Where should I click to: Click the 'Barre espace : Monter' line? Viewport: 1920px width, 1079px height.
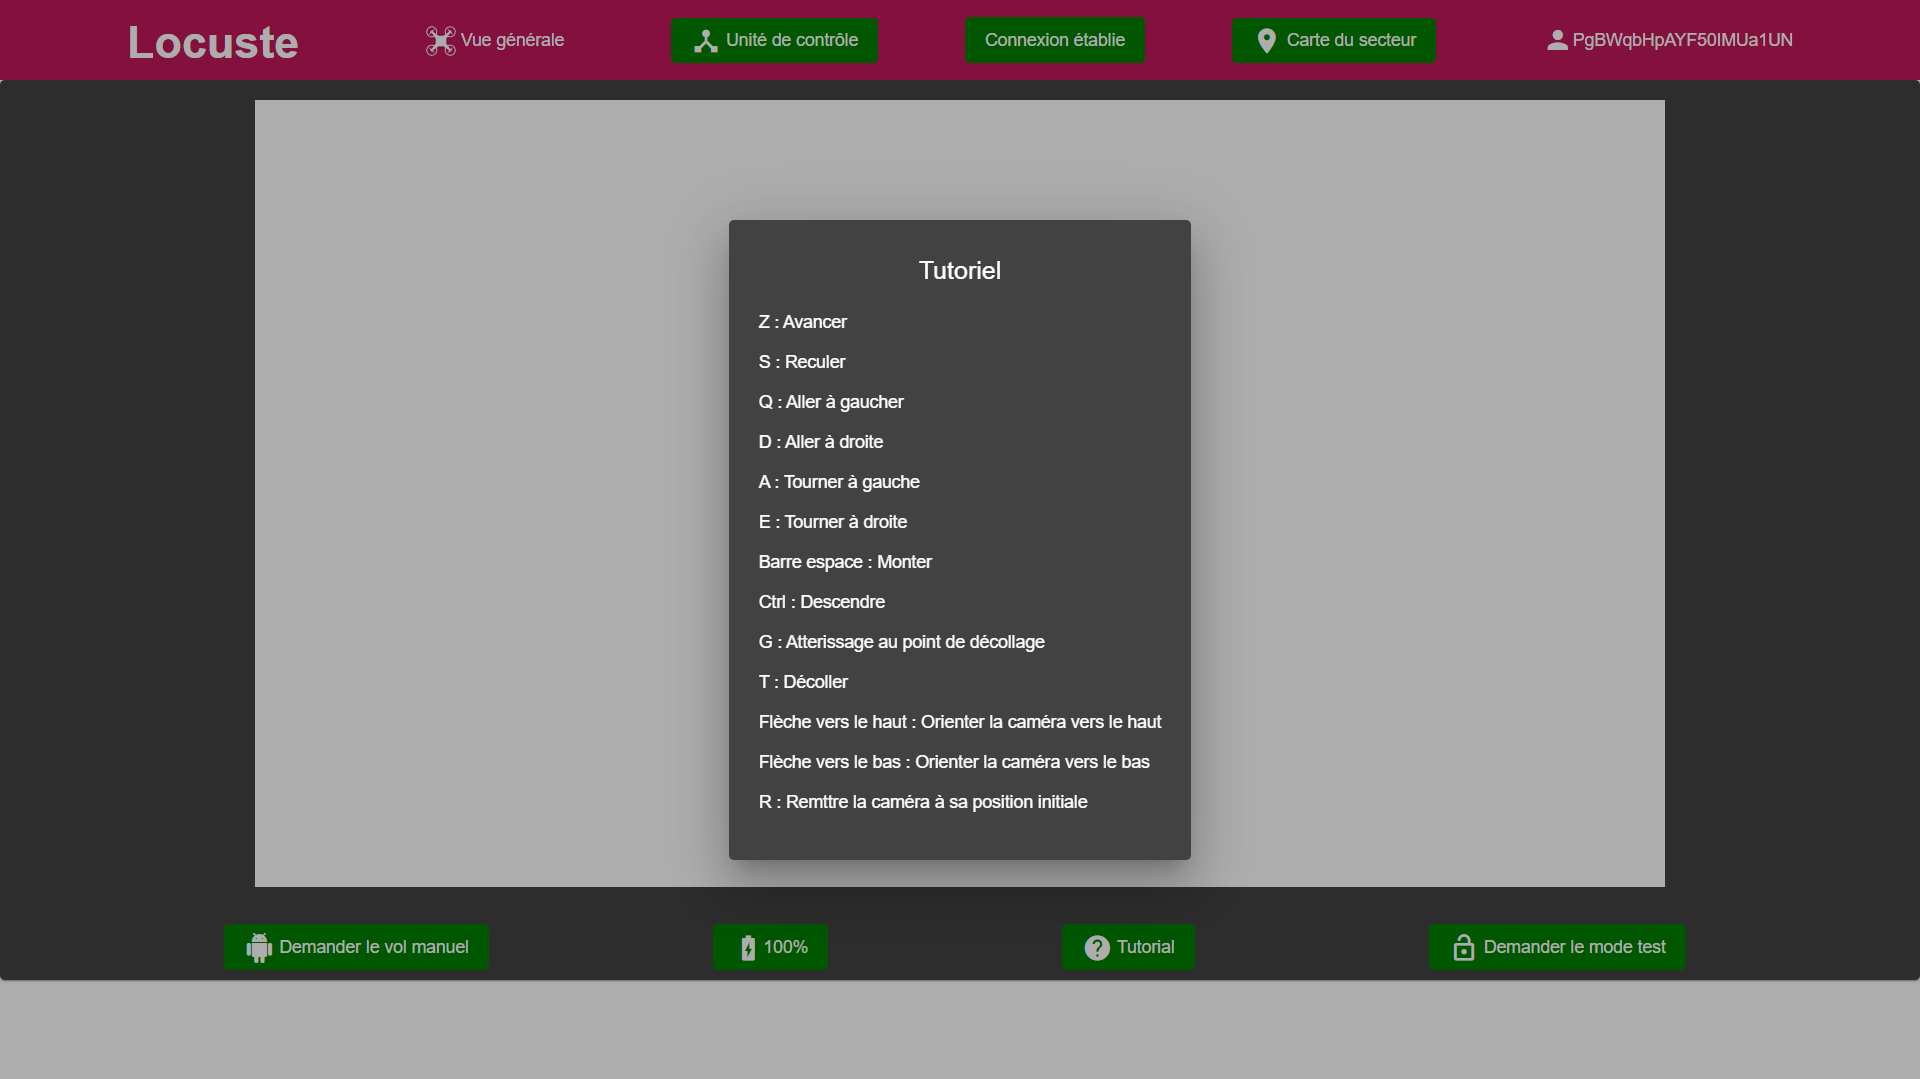pyautogui.click(x=845, y=562)
